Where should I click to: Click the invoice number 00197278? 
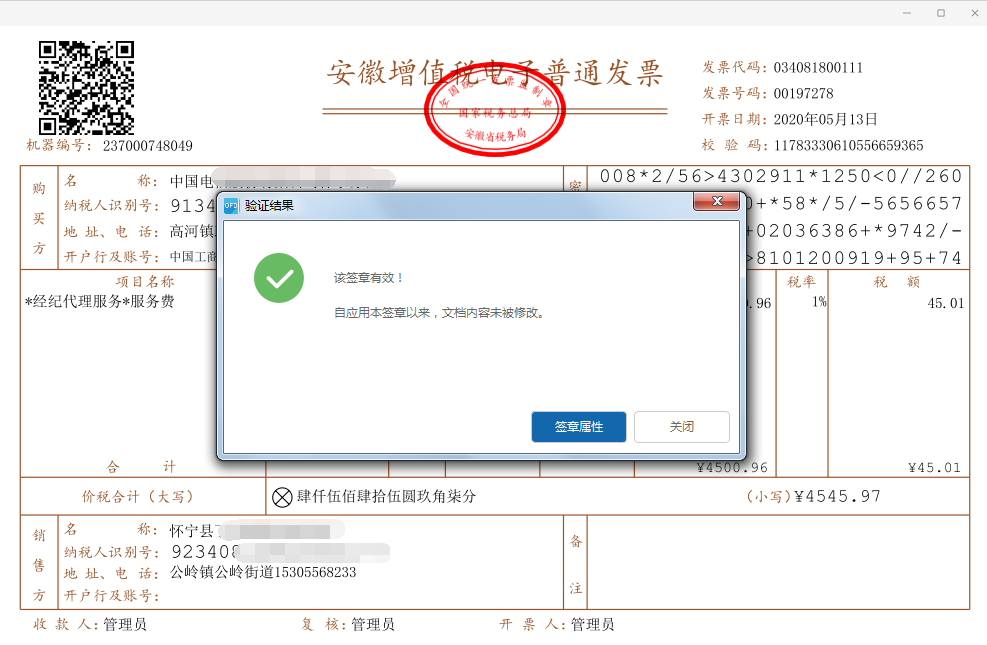pyautogui.click(x=803, y=94)
